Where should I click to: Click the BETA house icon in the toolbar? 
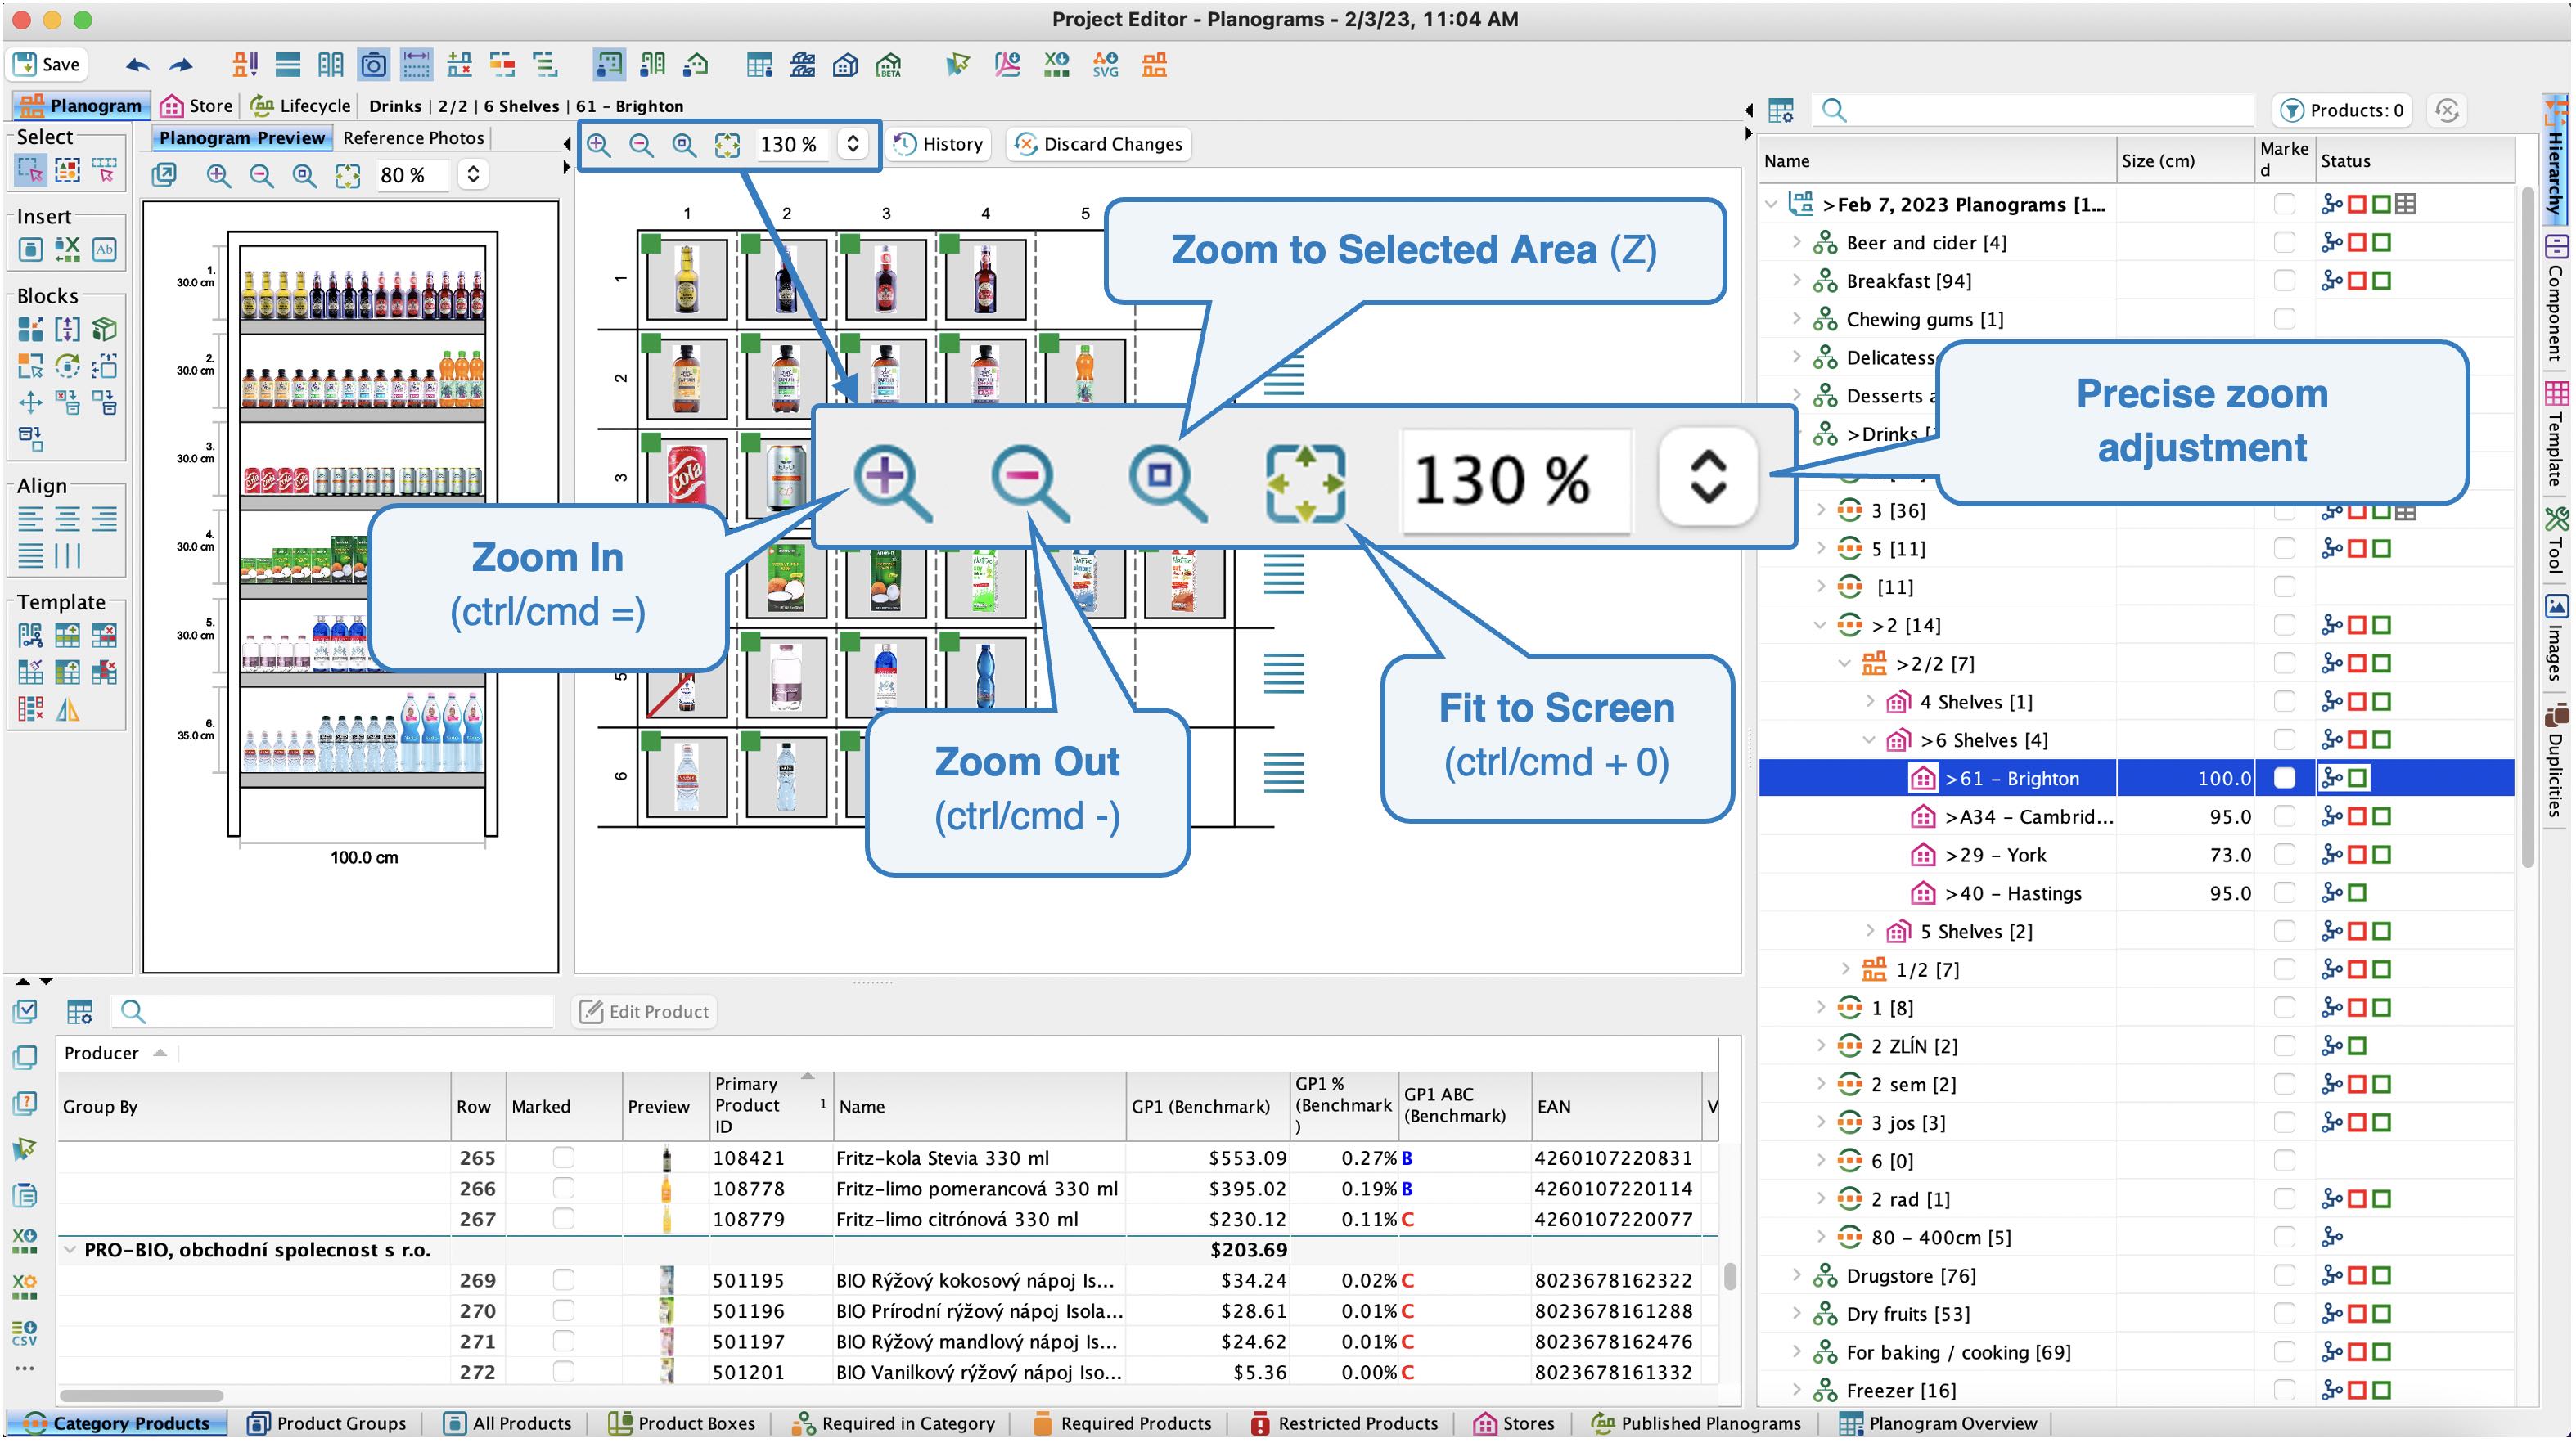pos(888,65)
